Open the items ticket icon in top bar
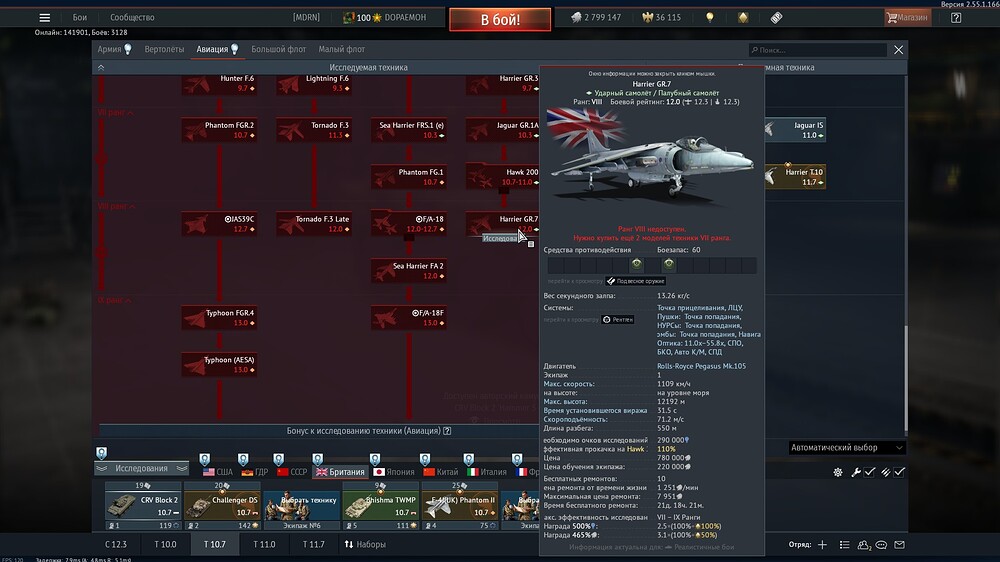Screen dimensions: 1000x562 click(x=776, y=18)
